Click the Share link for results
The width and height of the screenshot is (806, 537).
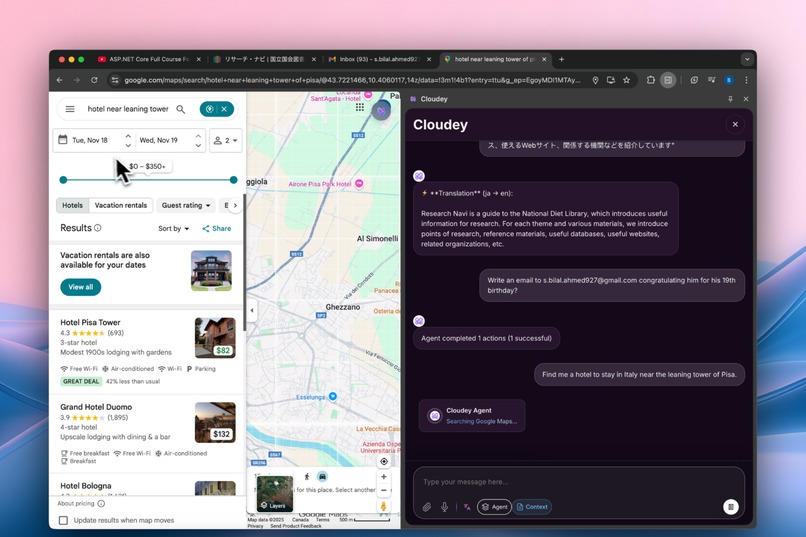tap(216, 229)
